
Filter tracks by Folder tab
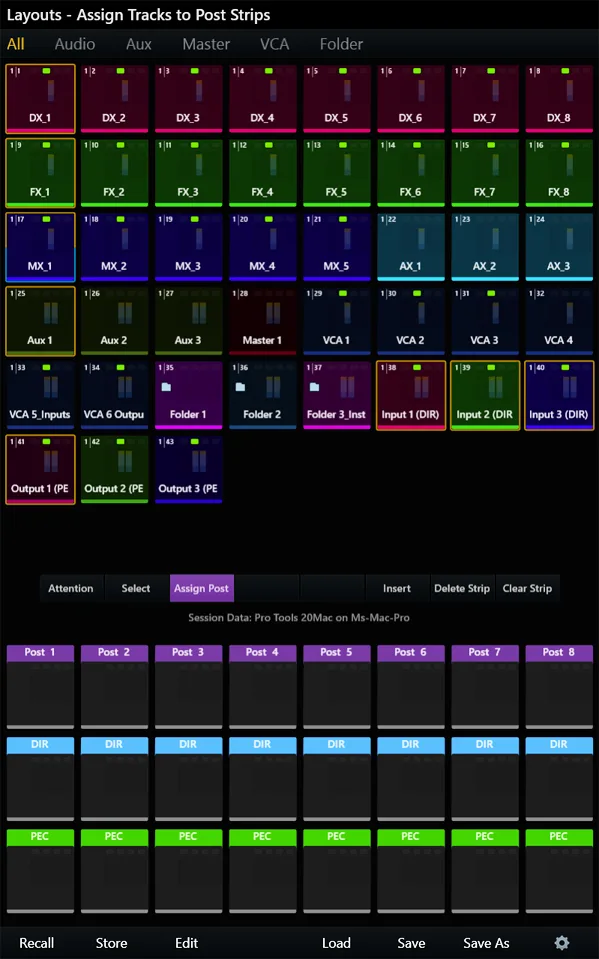pos(341,44)
